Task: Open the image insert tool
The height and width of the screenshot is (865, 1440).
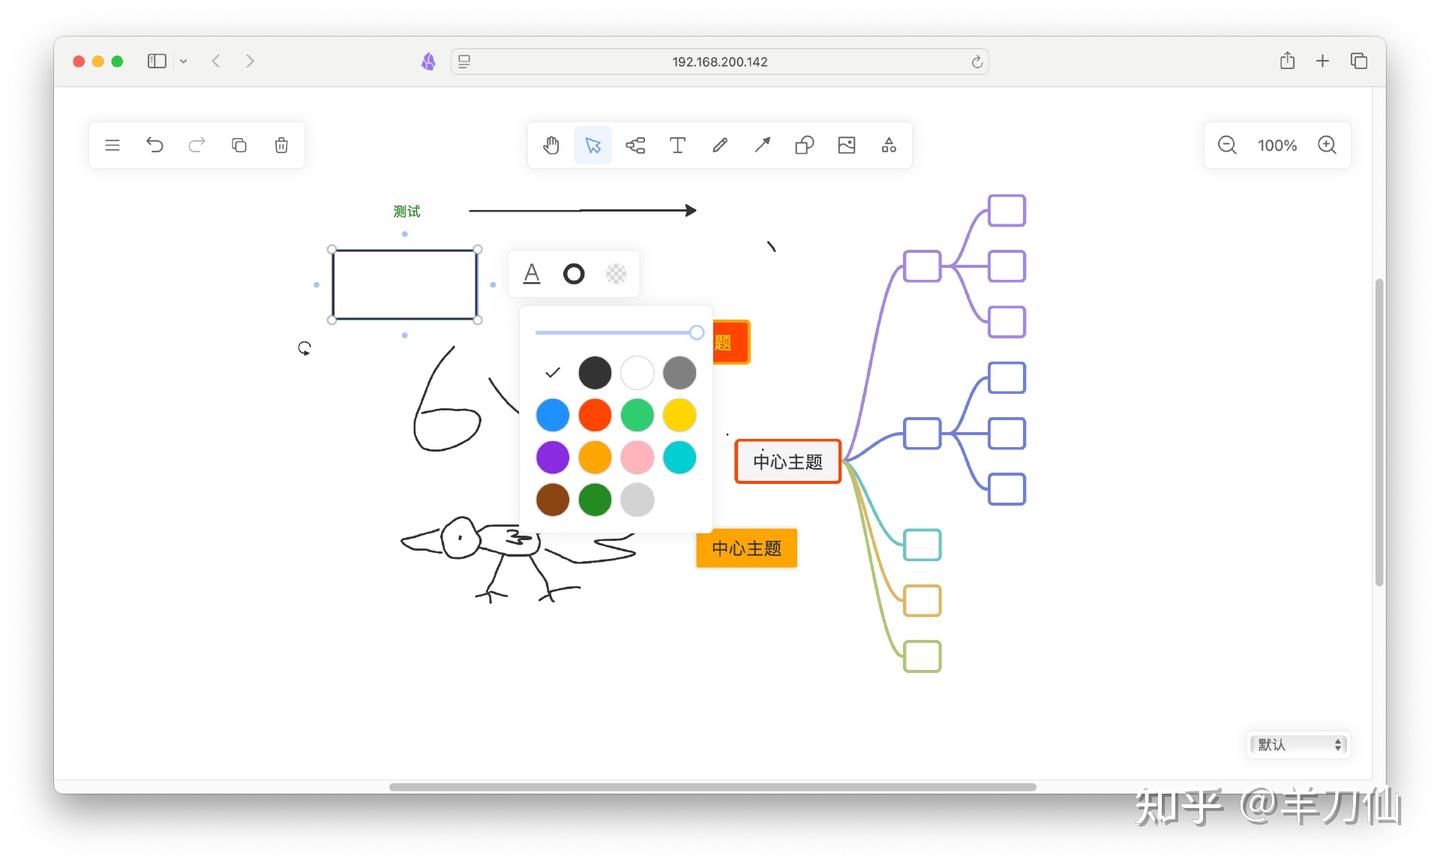Action: pos(846,145)
